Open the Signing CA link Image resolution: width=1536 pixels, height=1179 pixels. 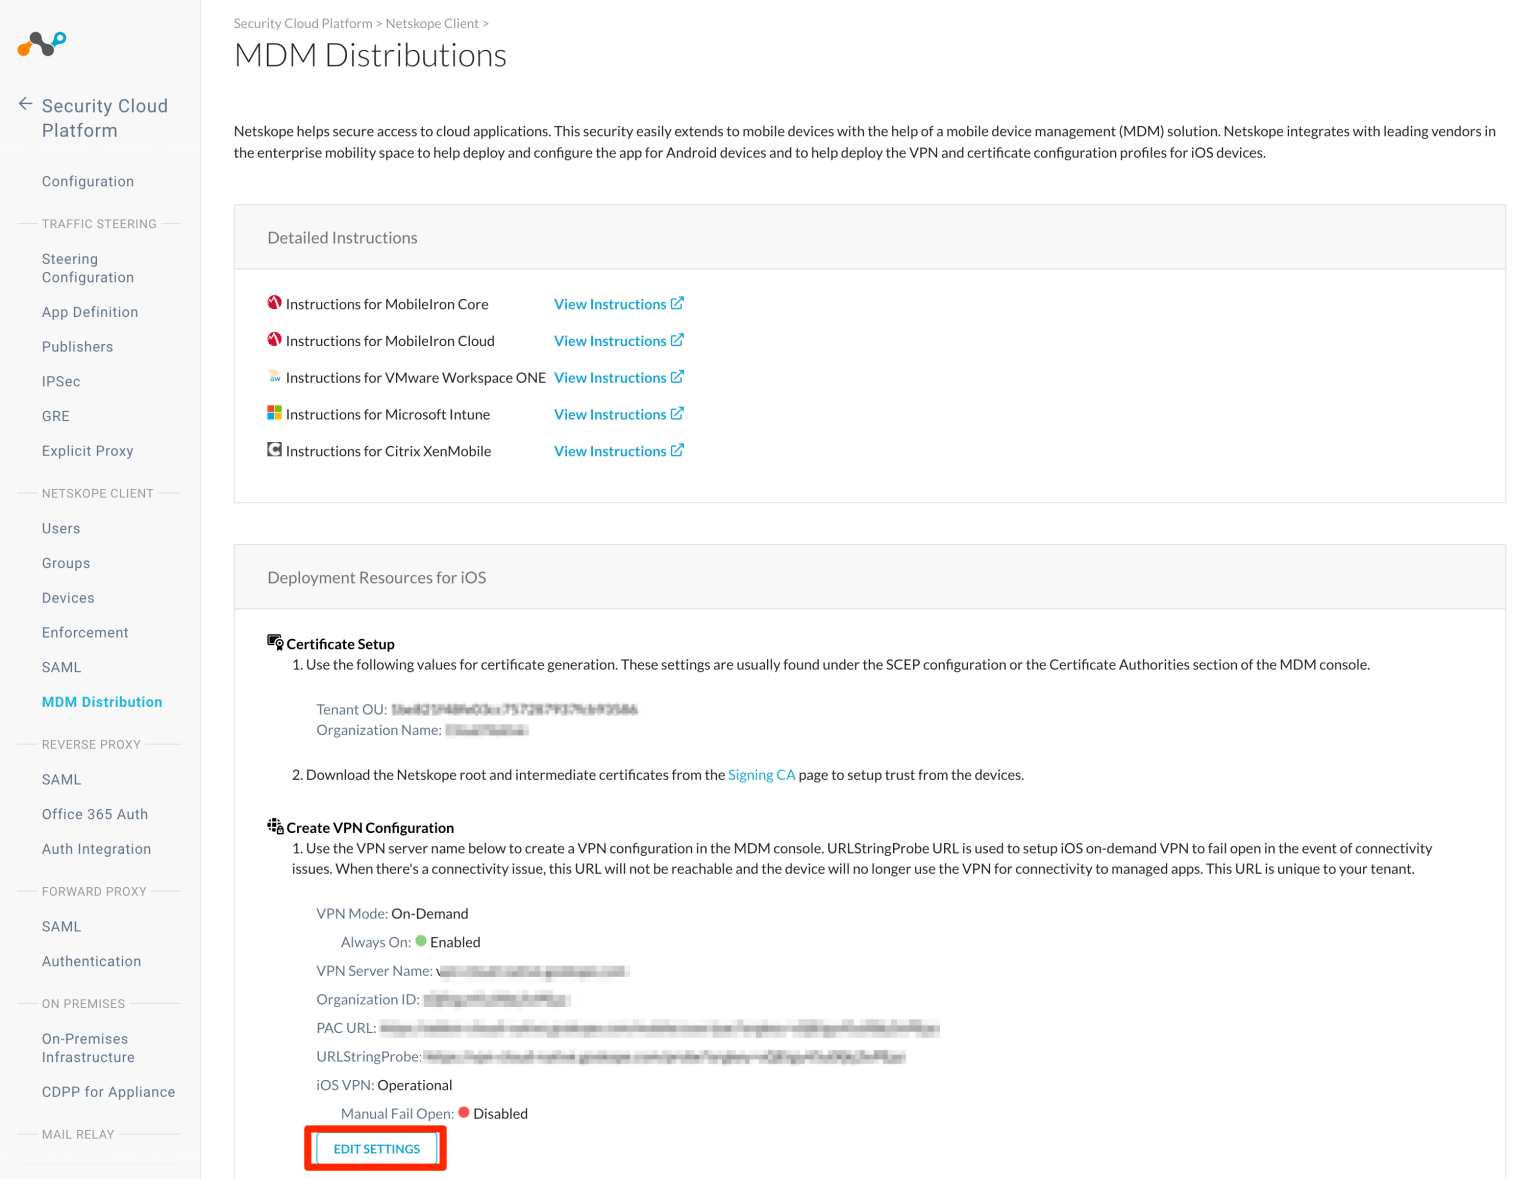(762, 774)
